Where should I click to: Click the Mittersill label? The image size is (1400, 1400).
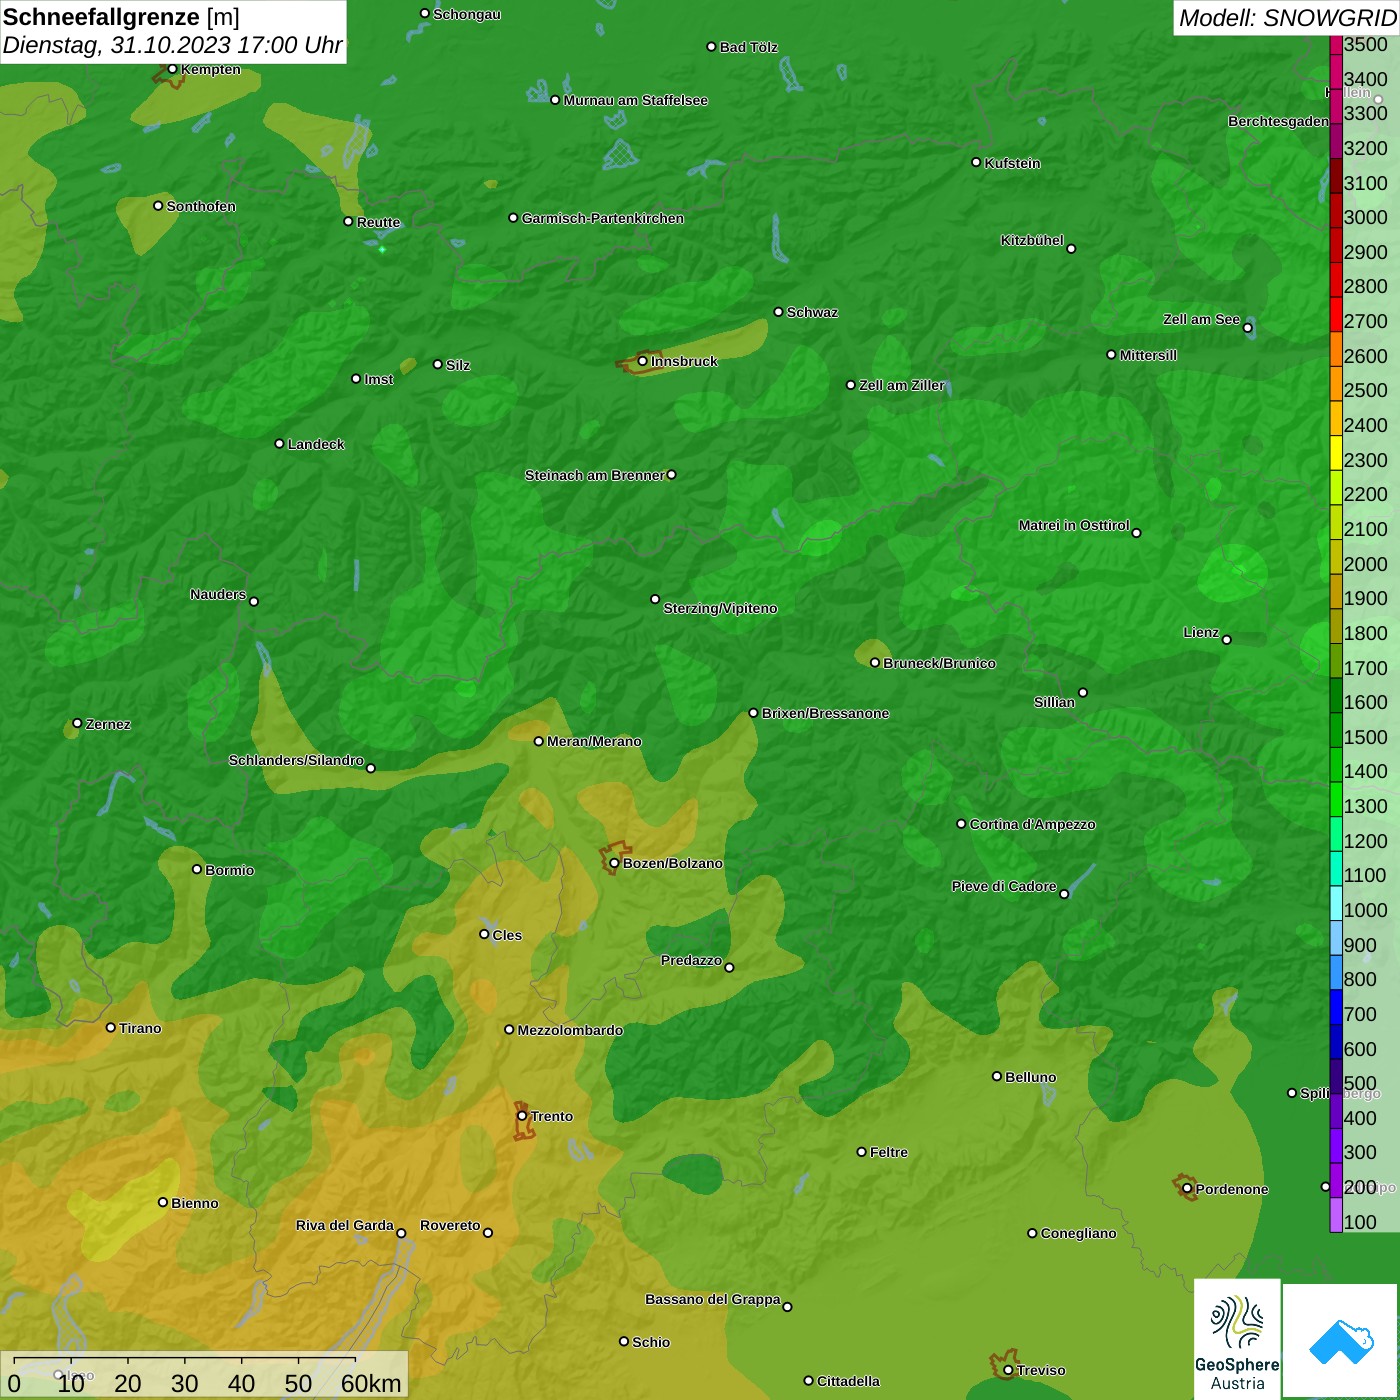[x=1148, y=355]
